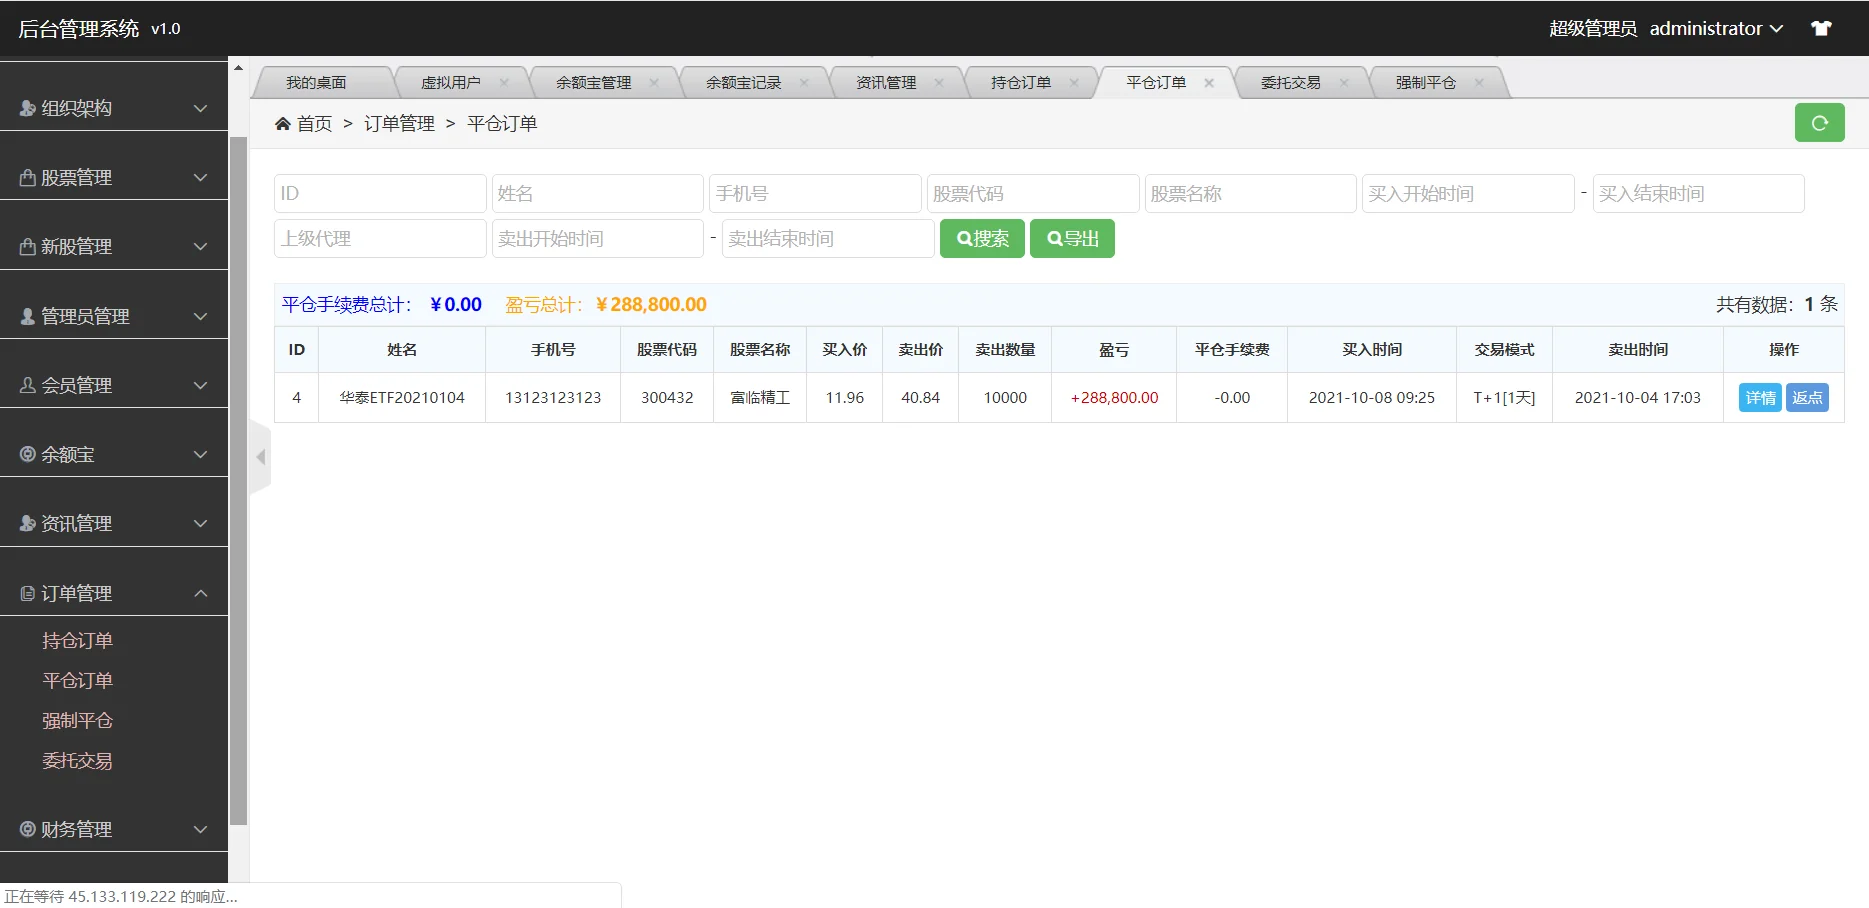
Task: Click the 搜索 search button
Action: (981, 238)
